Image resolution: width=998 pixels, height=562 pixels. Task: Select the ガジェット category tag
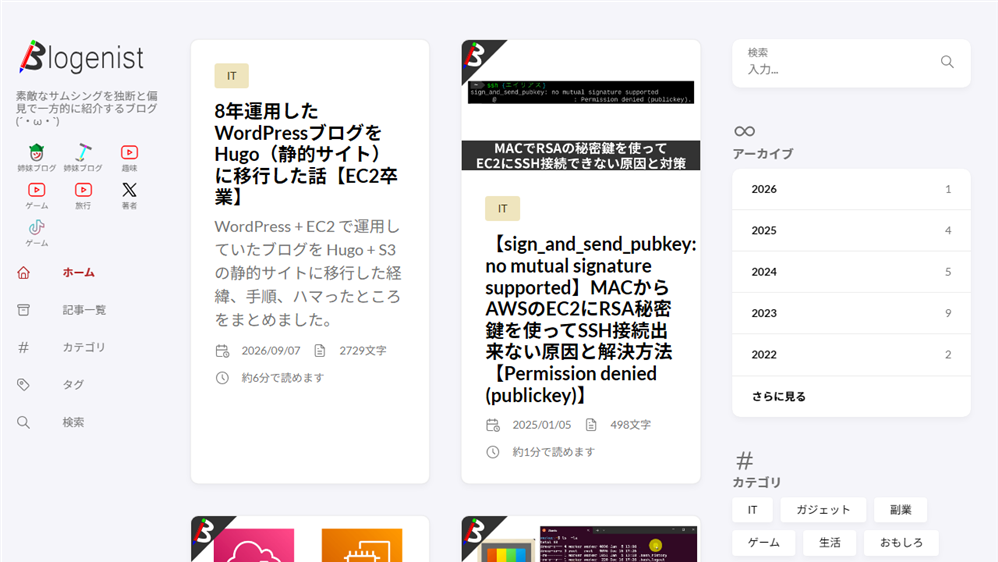click(x=823, y=510)
